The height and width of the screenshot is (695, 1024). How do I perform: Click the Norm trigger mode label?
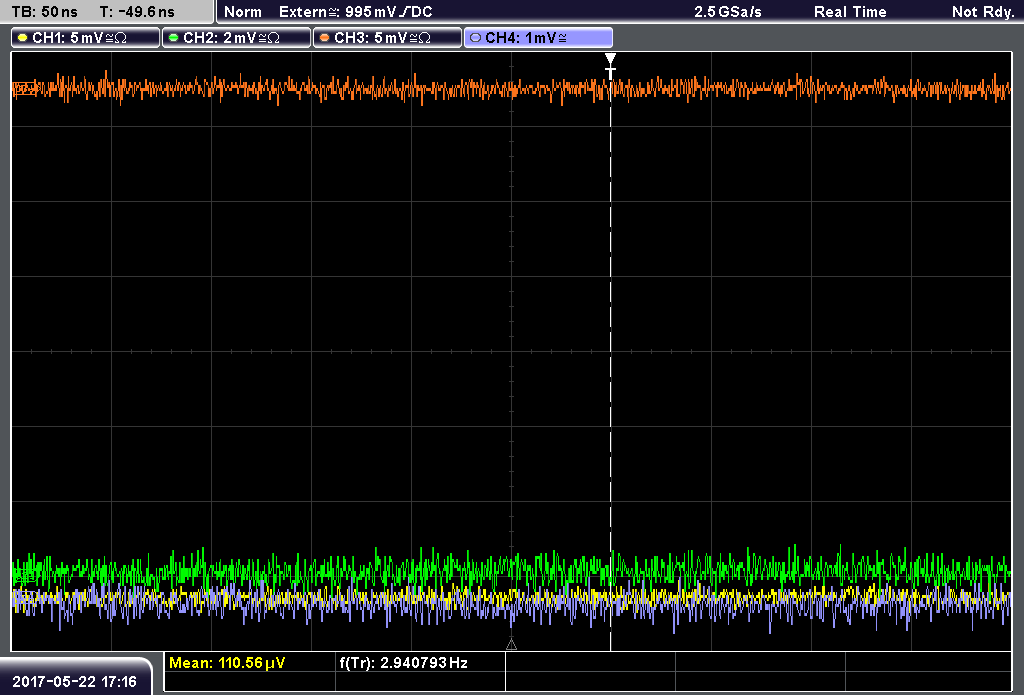click(x=243, y=12)
